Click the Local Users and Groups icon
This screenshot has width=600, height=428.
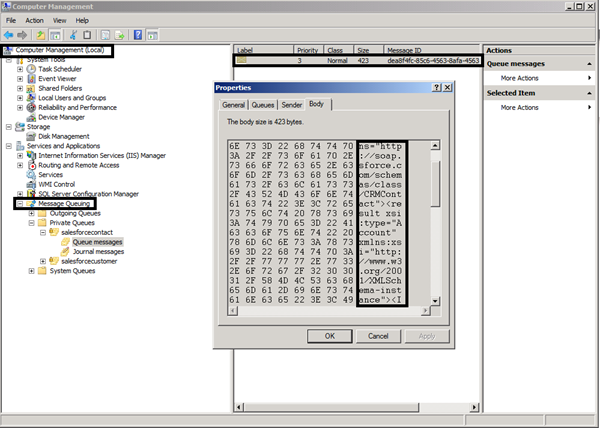coord(31,98)
